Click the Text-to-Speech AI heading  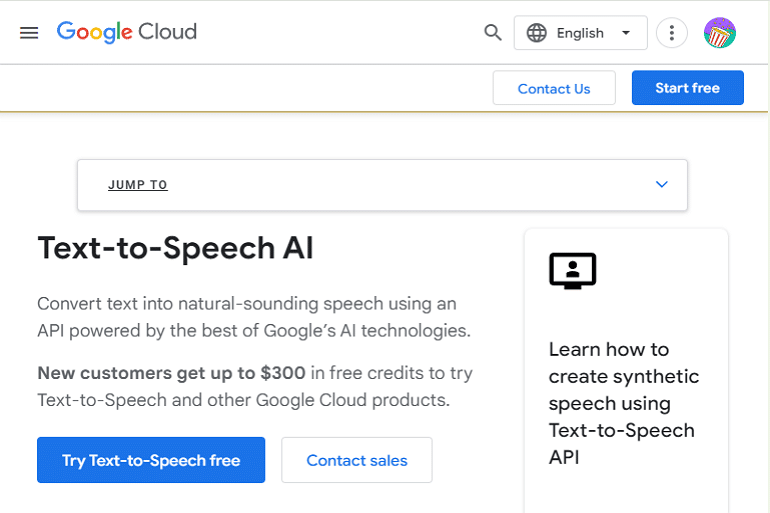(x=175, y=248)
